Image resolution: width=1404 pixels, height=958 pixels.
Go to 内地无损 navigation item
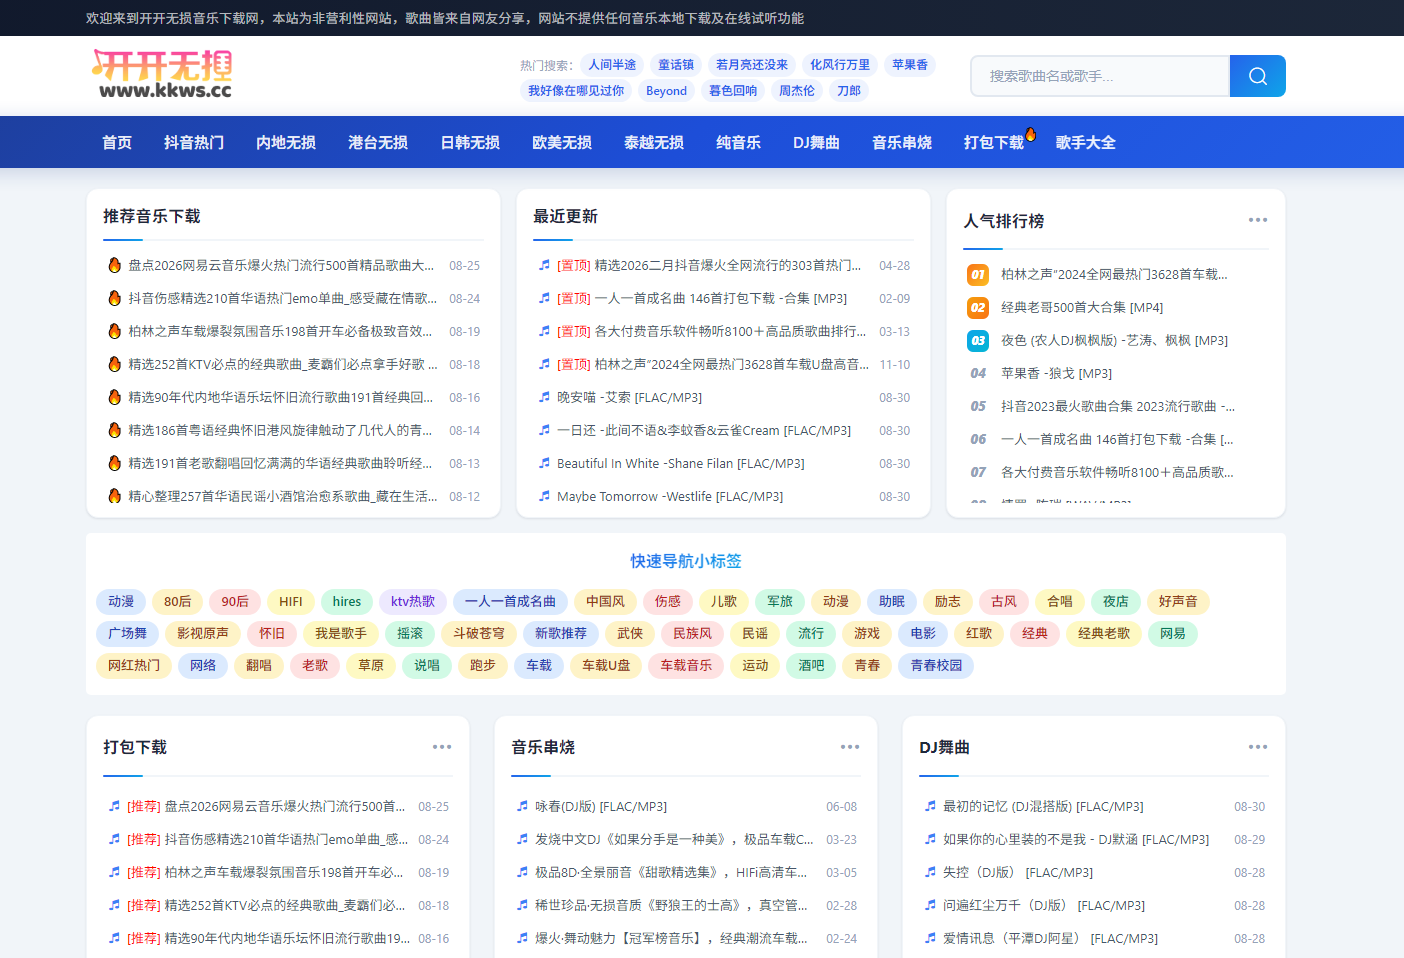286,142
